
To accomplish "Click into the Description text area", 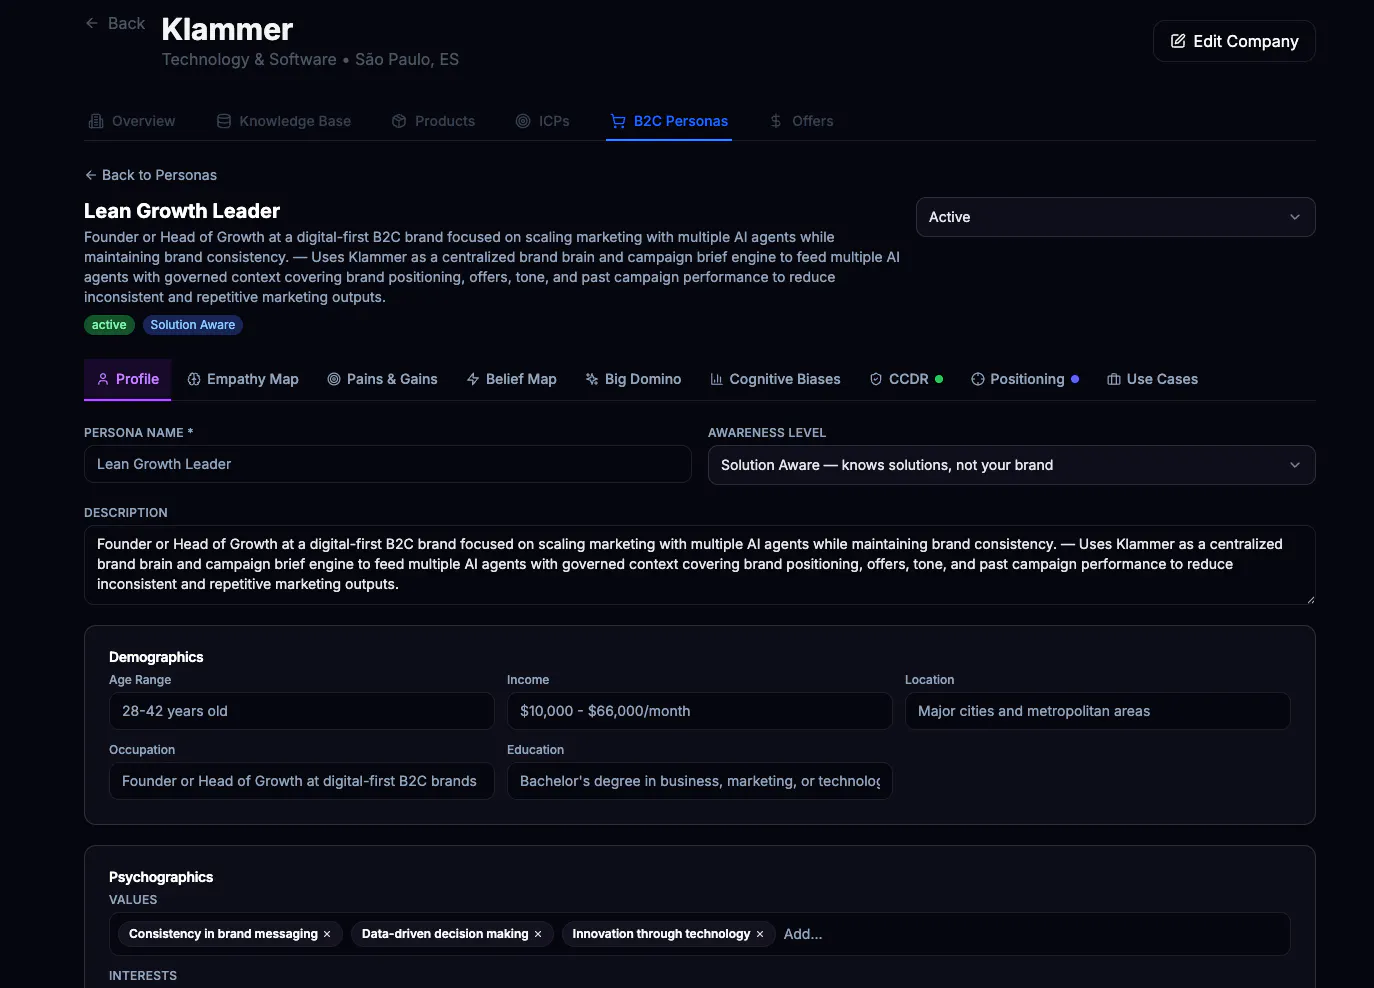I will [699, 565].
